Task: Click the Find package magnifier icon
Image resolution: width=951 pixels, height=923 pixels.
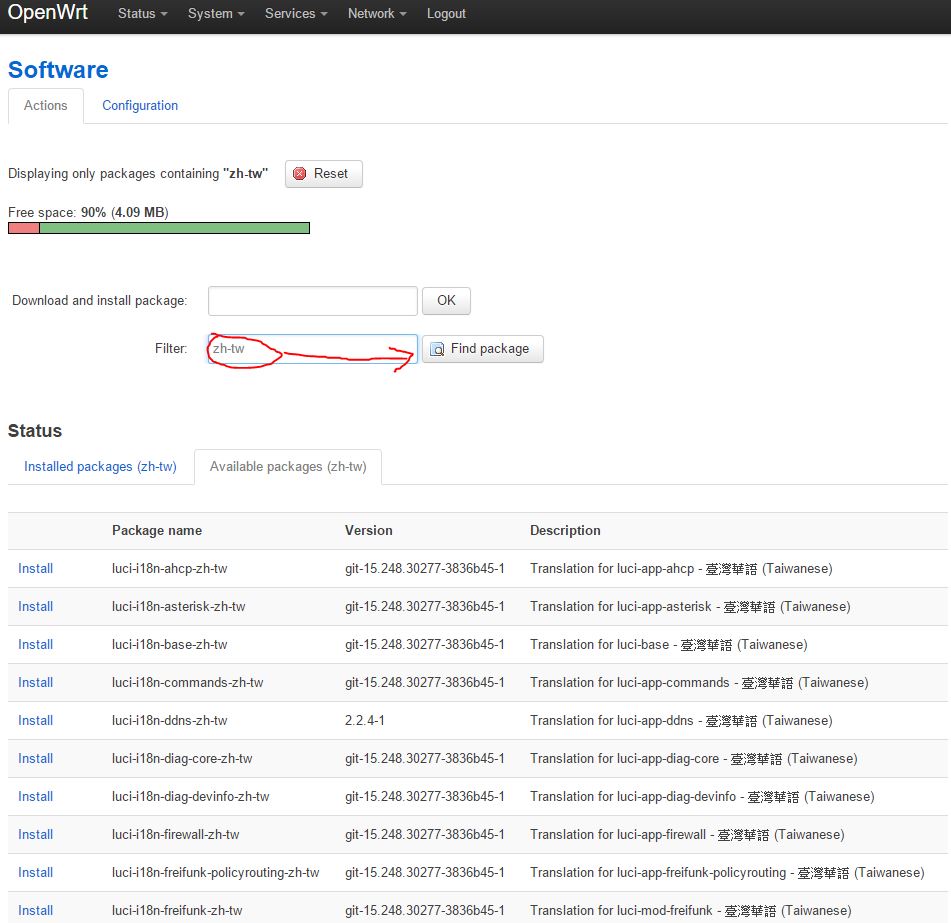Action: pos(437,349)
